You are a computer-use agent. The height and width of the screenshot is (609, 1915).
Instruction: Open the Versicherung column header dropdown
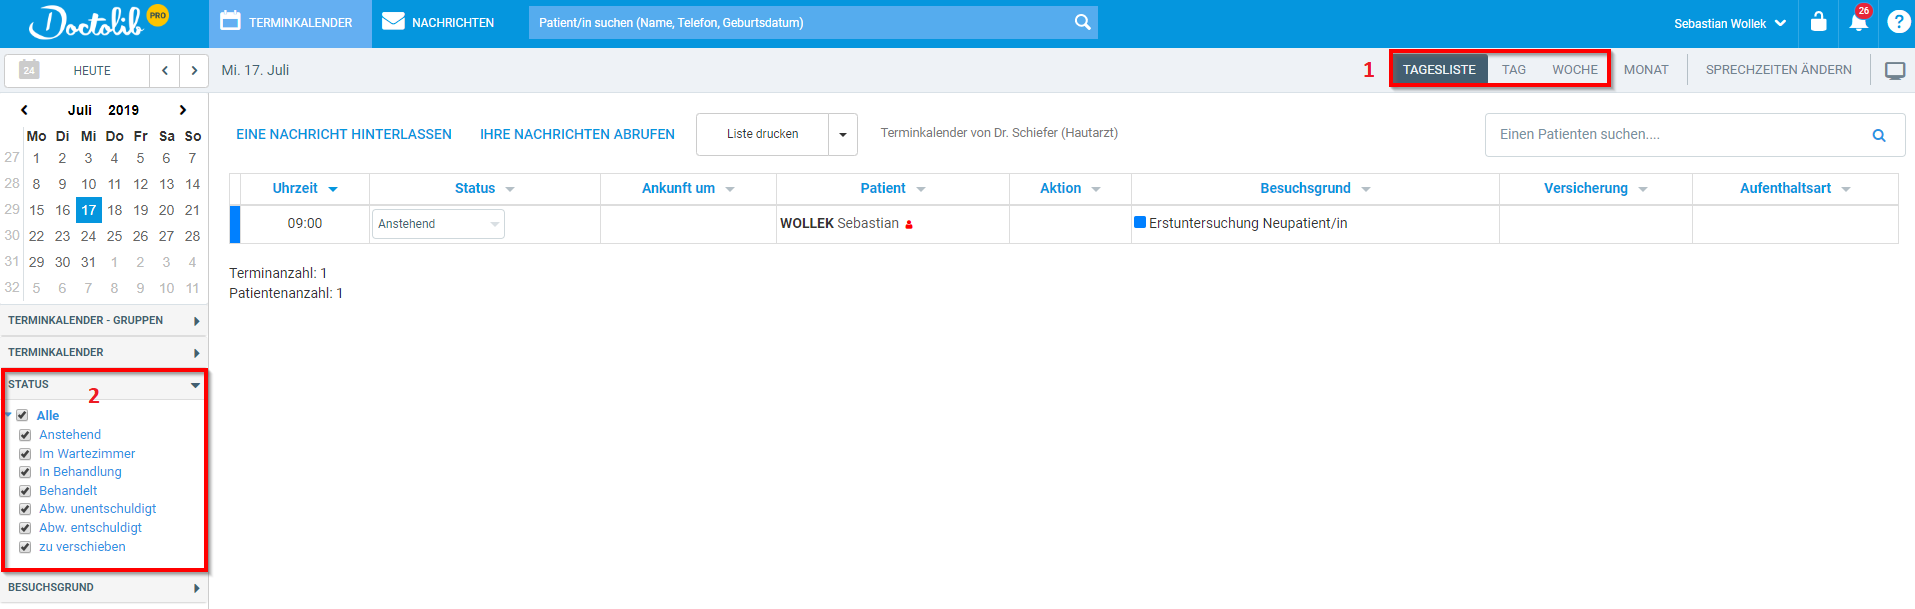tap(1643, 189)
